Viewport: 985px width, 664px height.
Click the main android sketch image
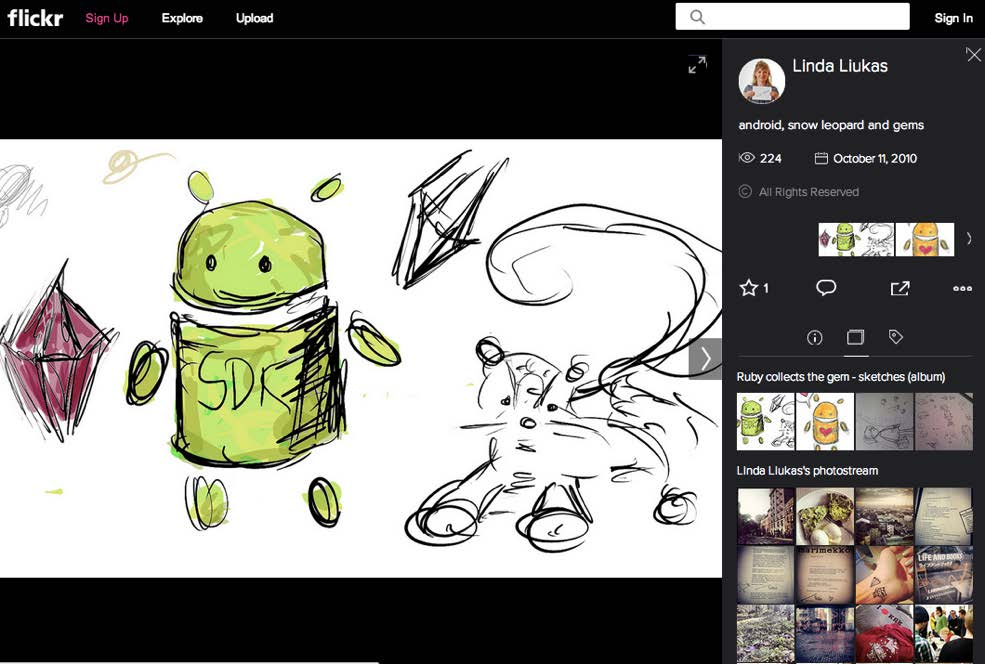coord(361,358)
